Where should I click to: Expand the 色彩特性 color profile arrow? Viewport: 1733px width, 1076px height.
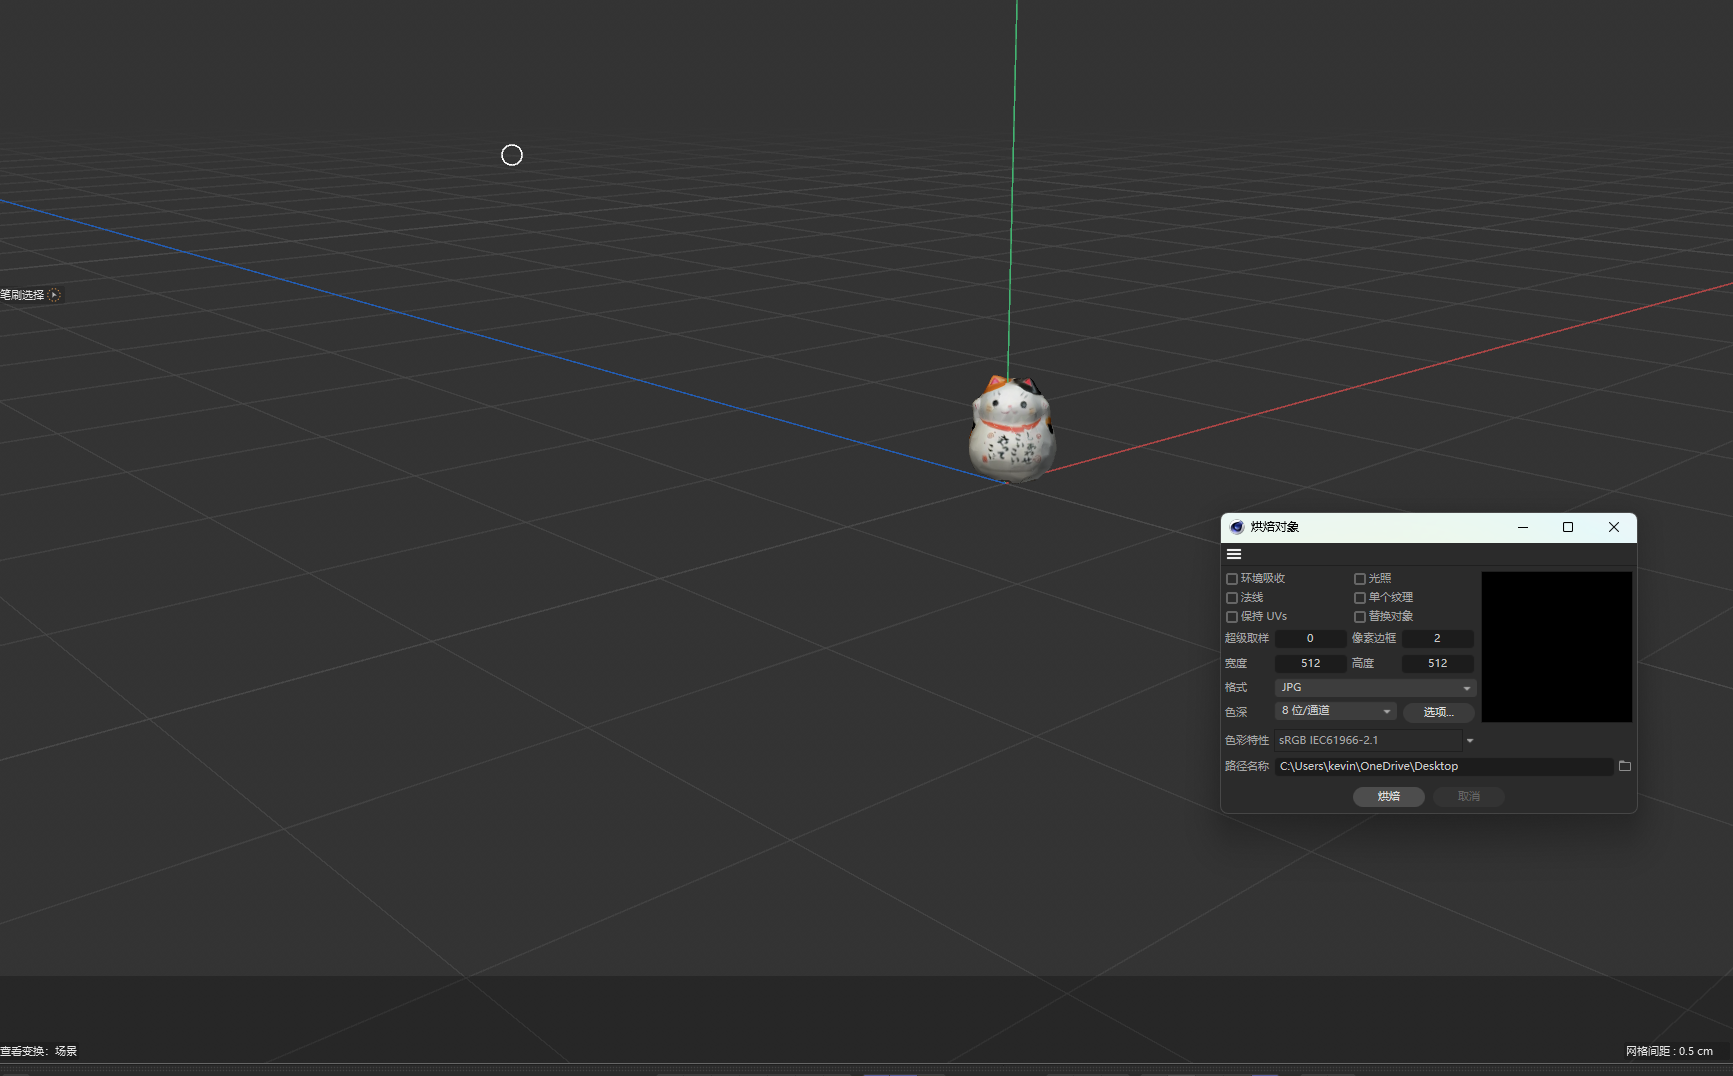(x=1470, y=741)
